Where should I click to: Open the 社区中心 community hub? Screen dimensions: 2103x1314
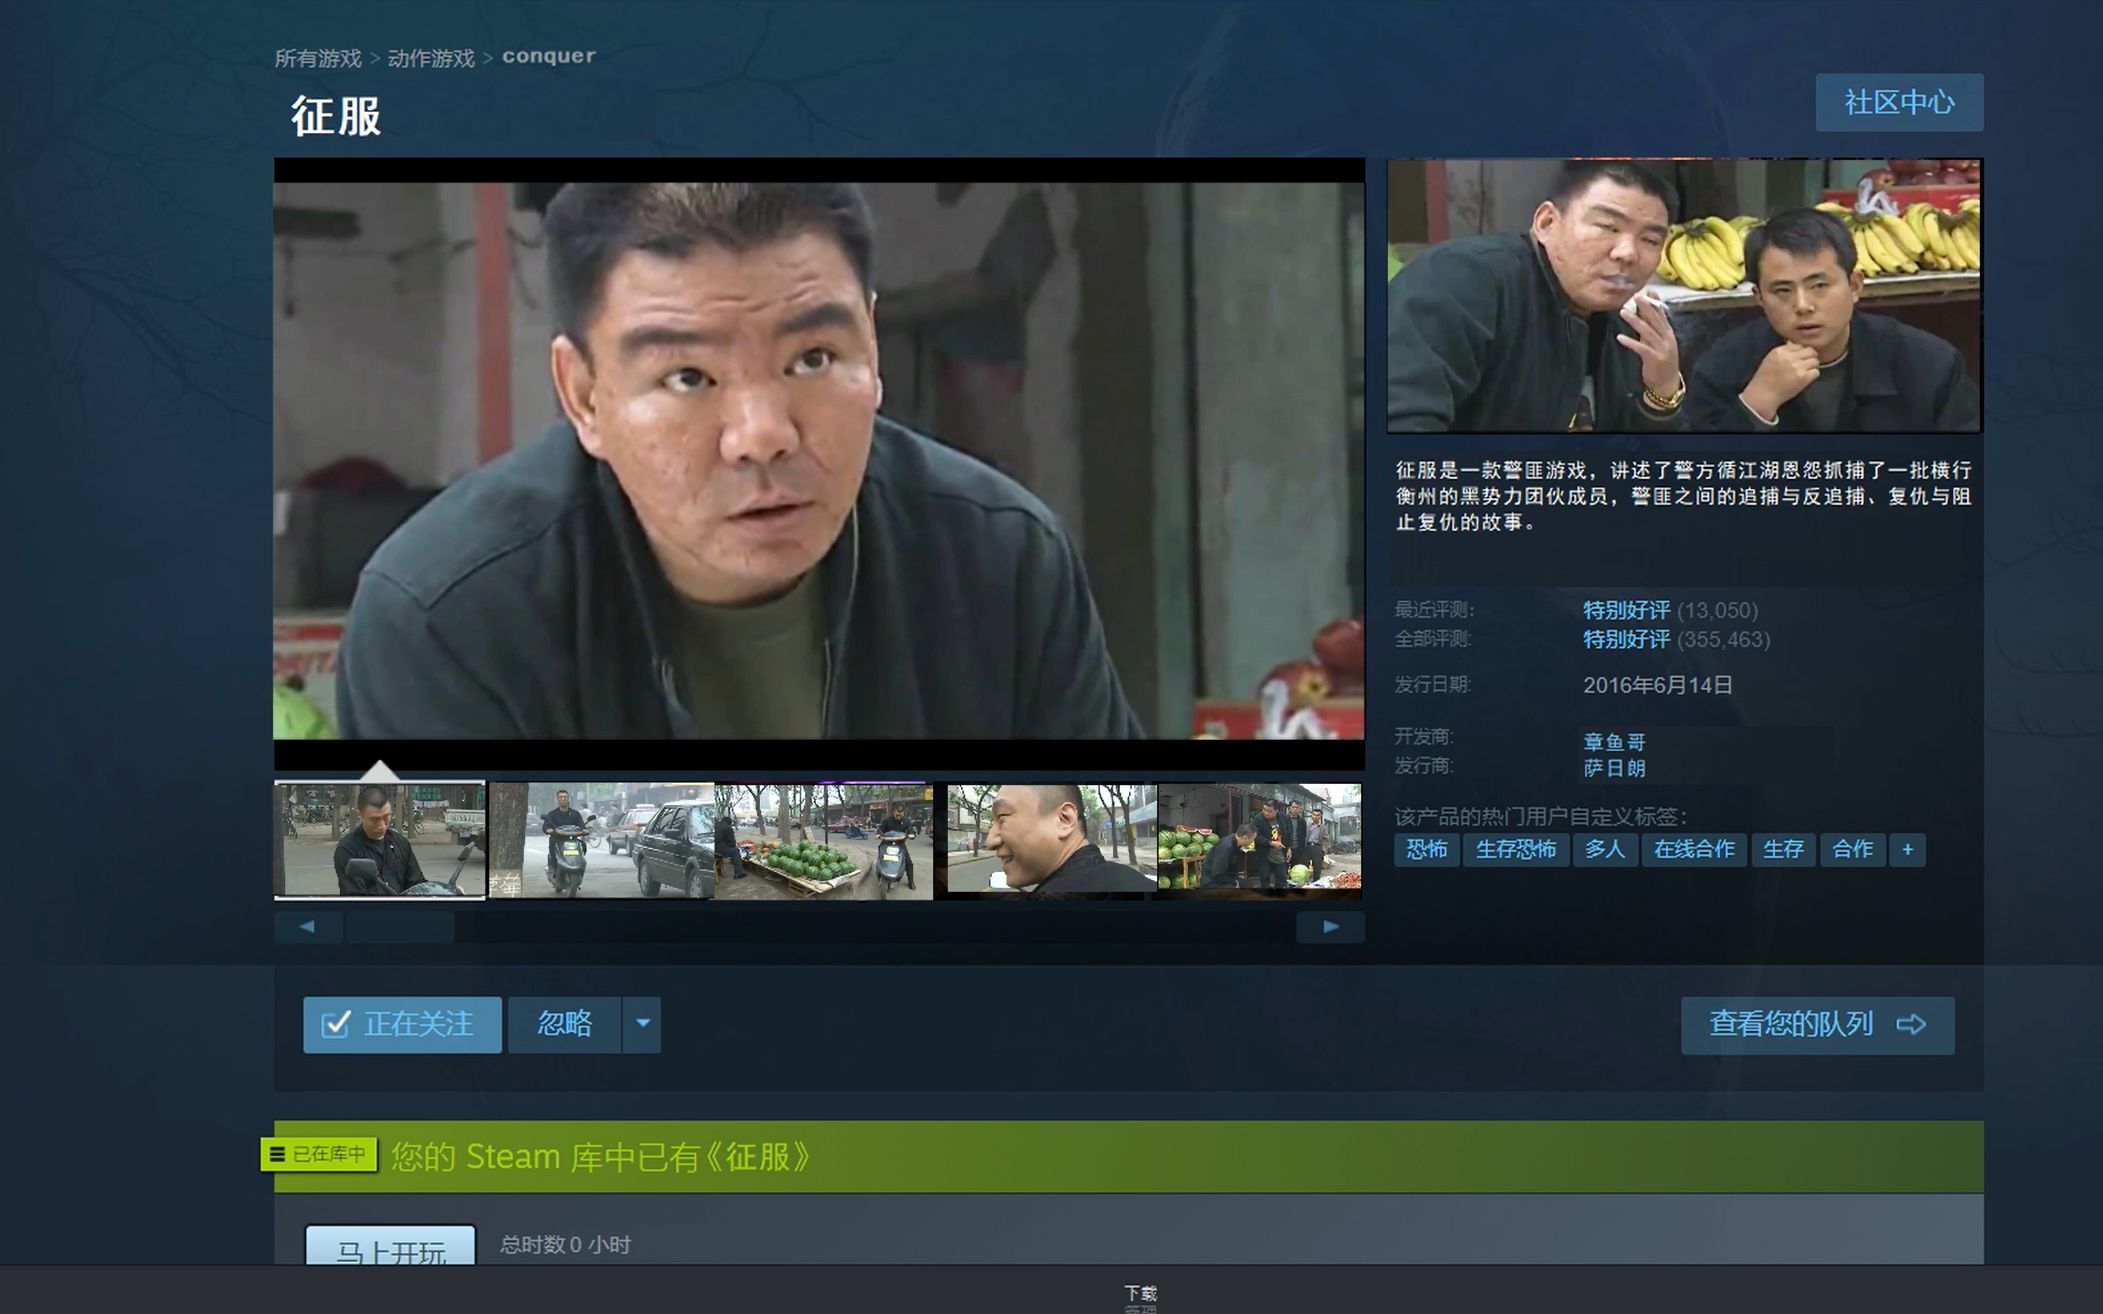1898,102
